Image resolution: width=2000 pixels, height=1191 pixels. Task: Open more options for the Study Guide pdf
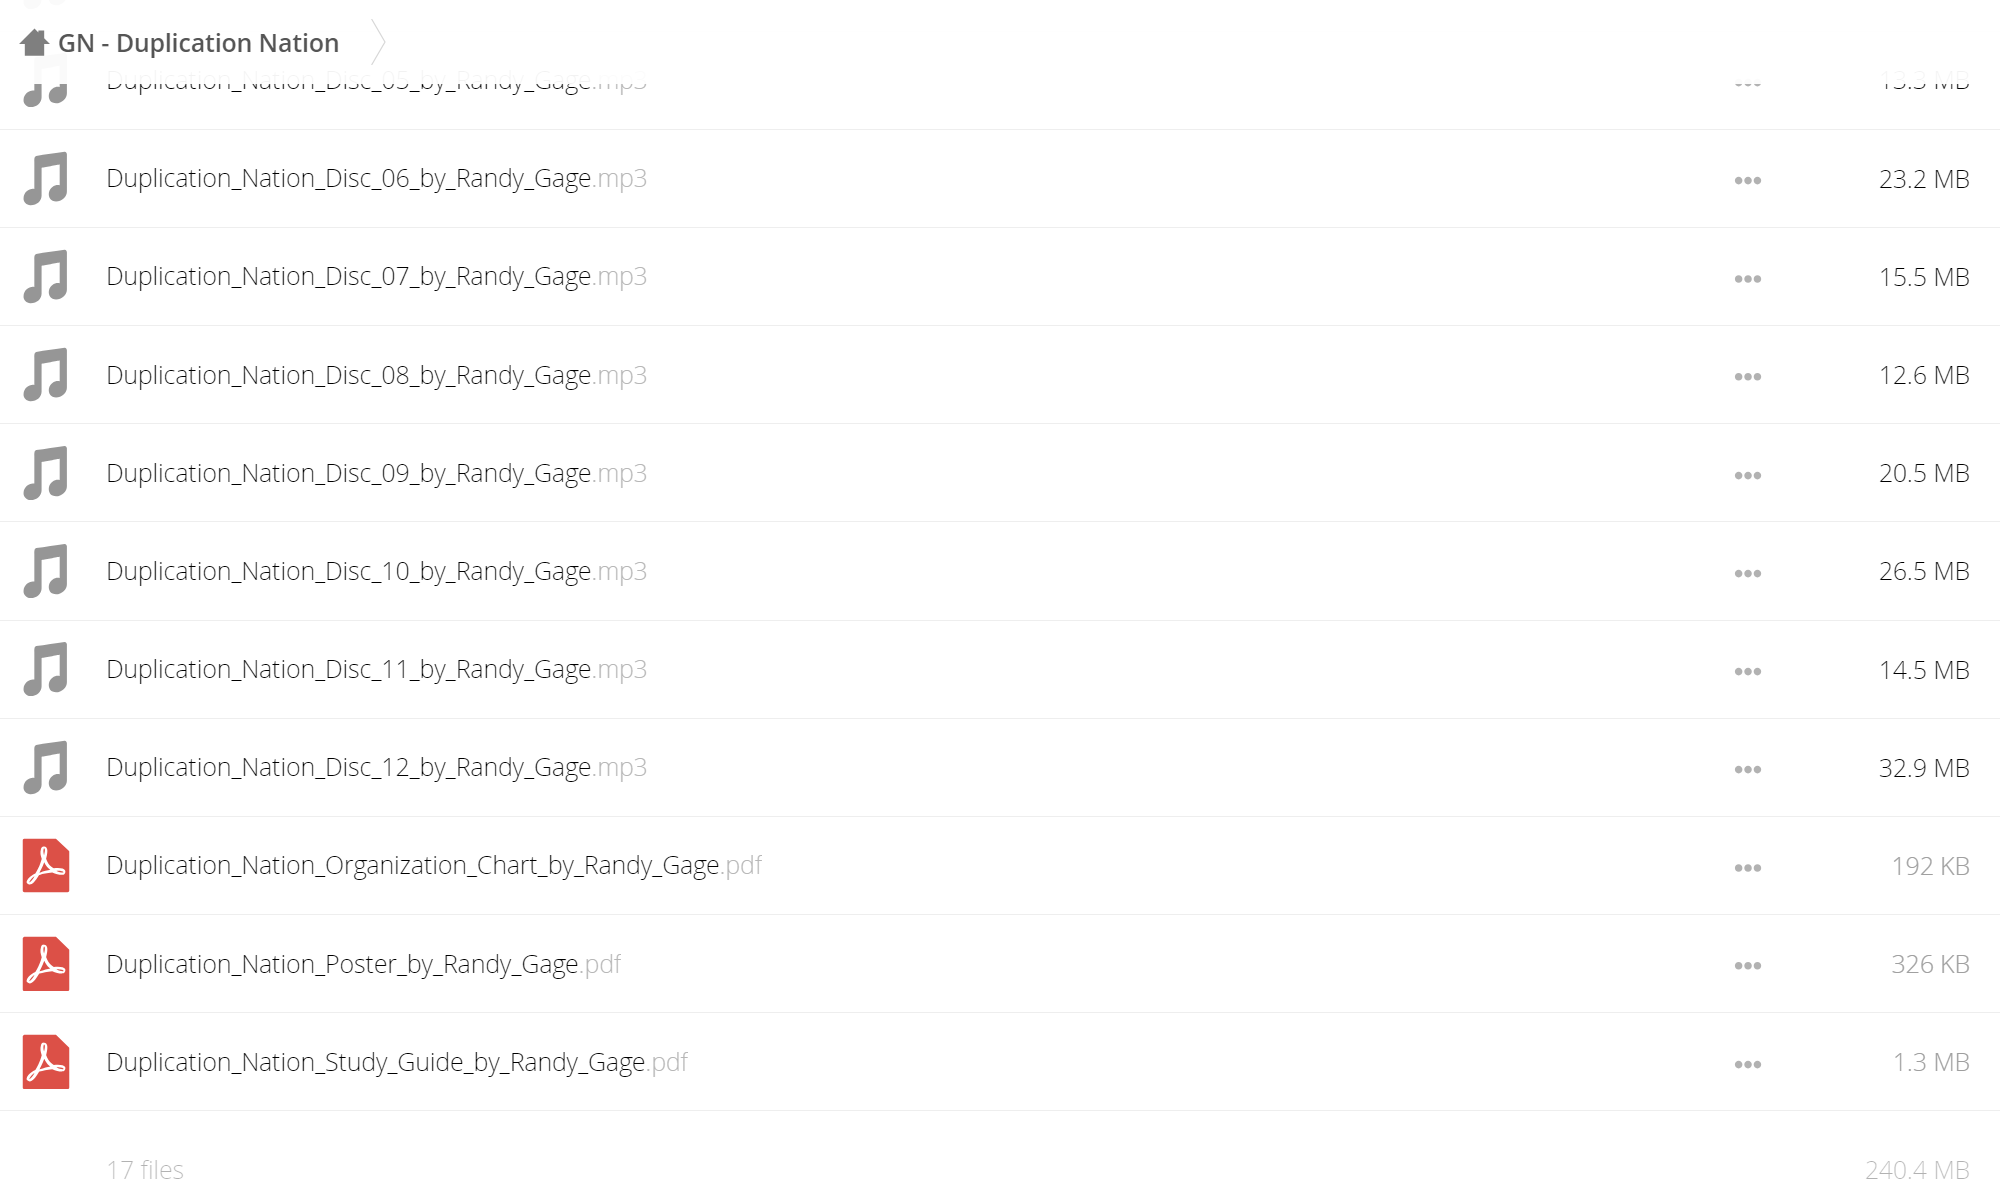tap(1747, 1064)
